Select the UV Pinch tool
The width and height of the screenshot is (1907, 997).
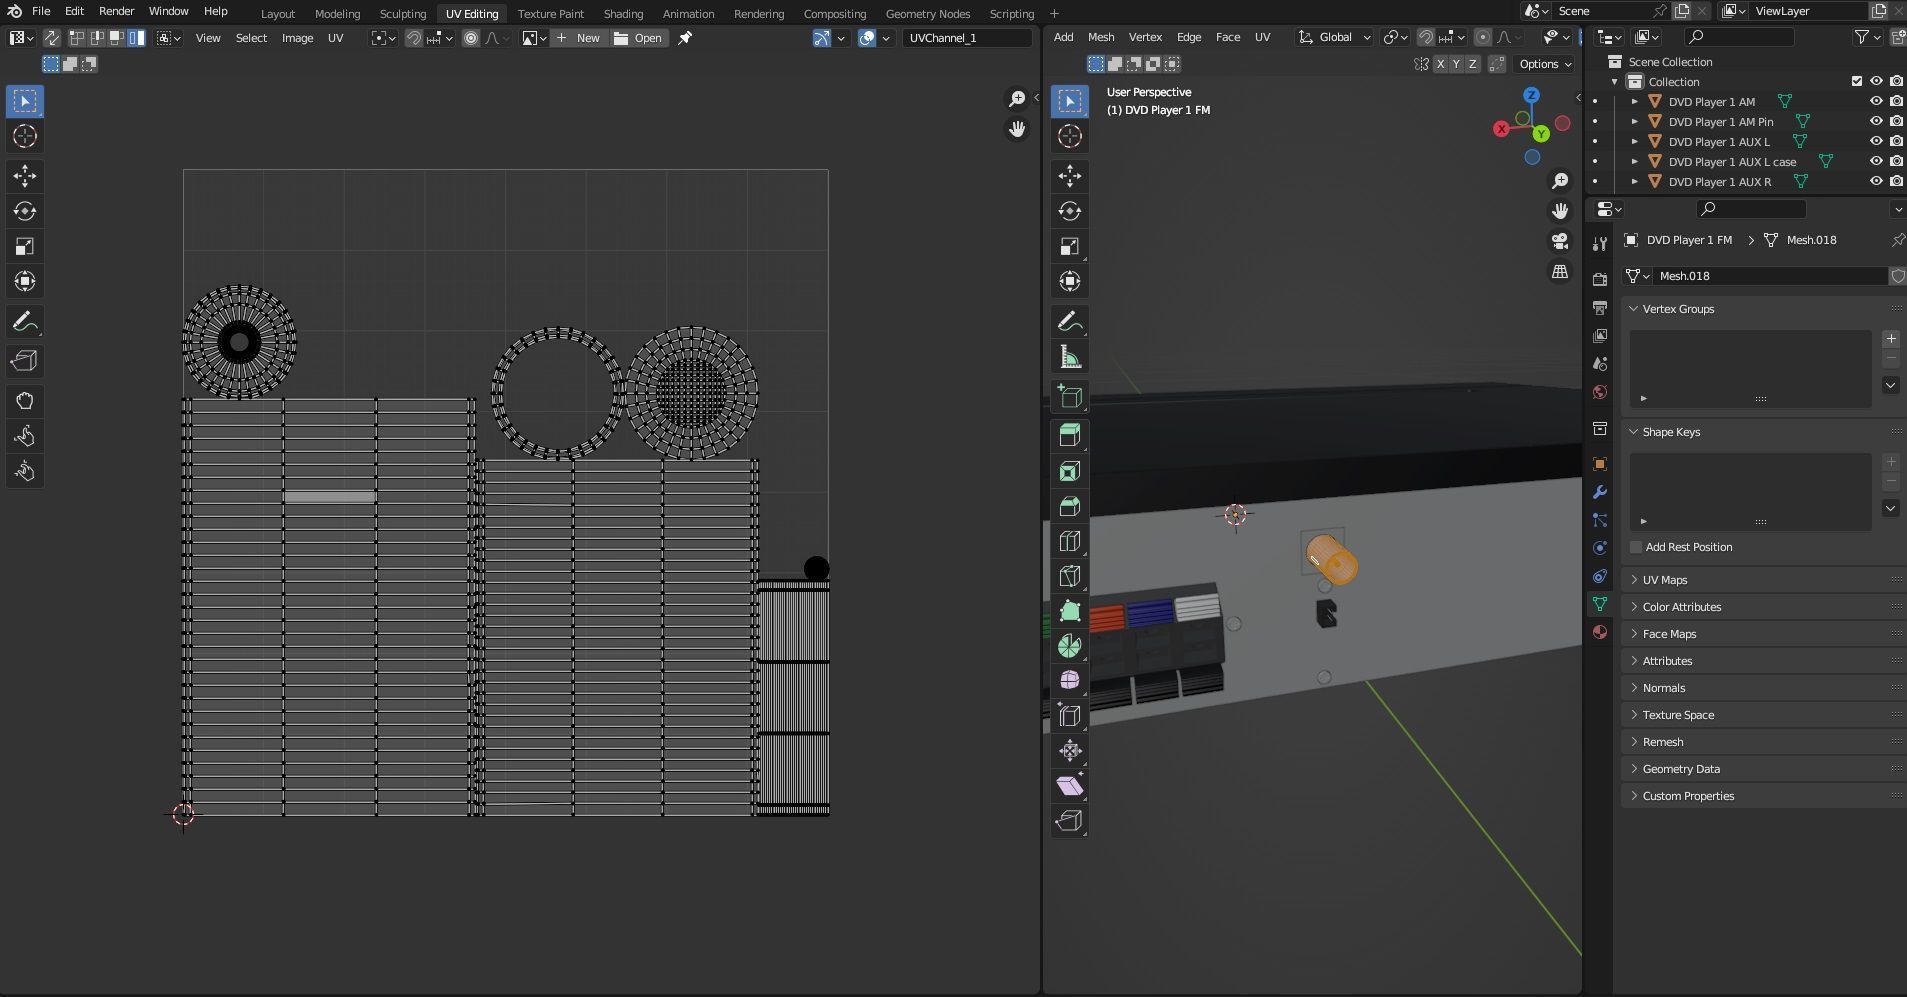25,471
